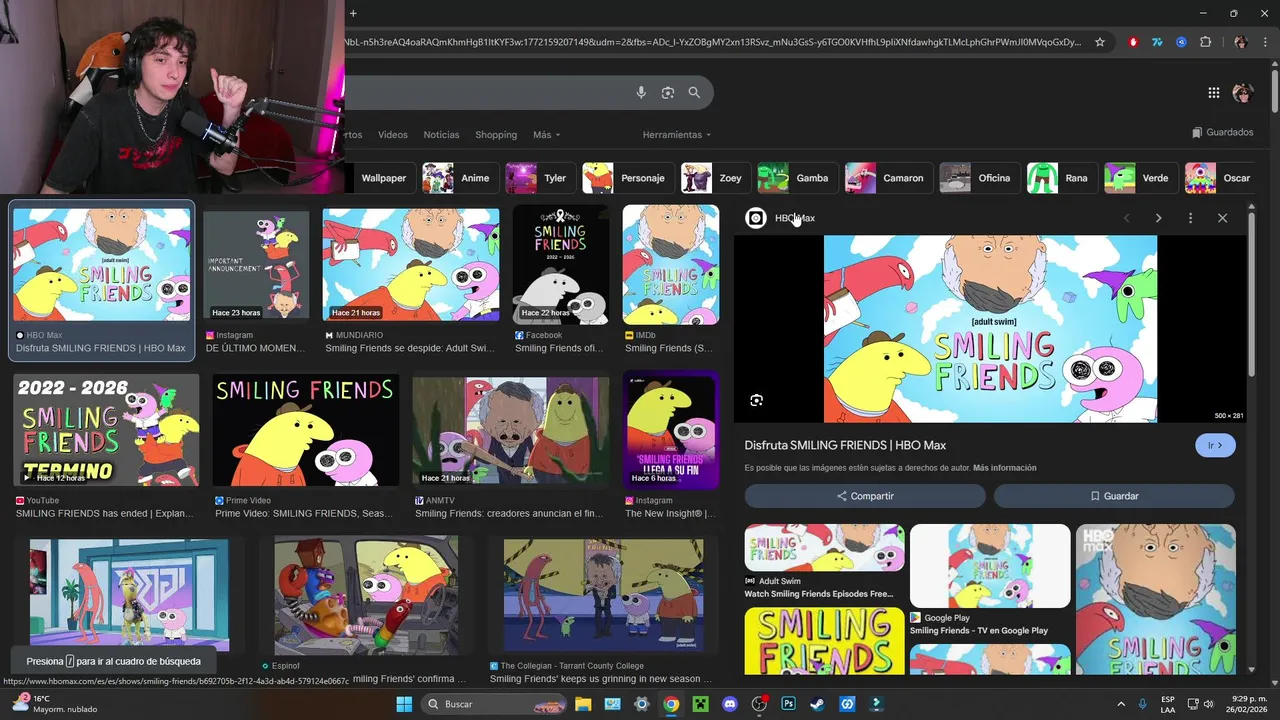Open Google Lens image search icon
Viewport: 1280px width, 720px height.
pyautogui.click(x=668, y=93)
